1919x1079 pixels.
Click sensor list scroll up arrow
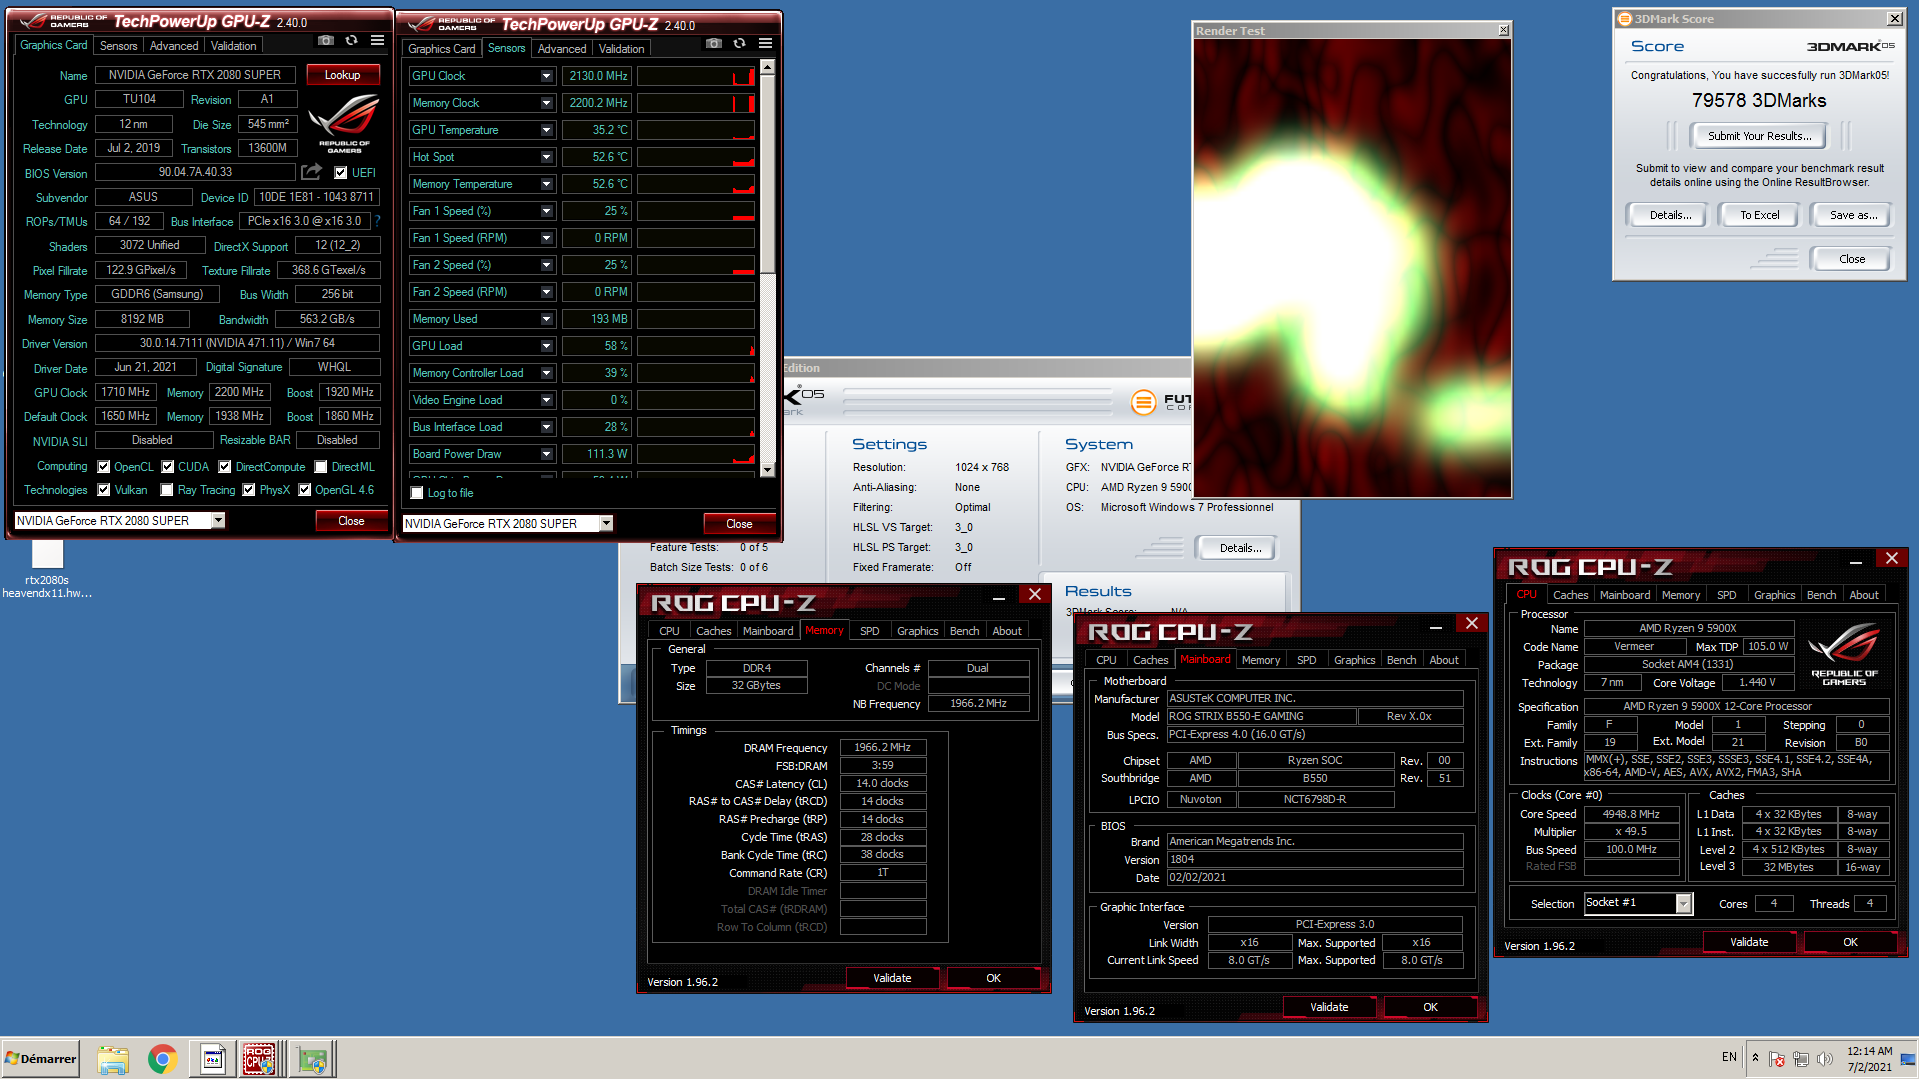(x=767, y=67)
